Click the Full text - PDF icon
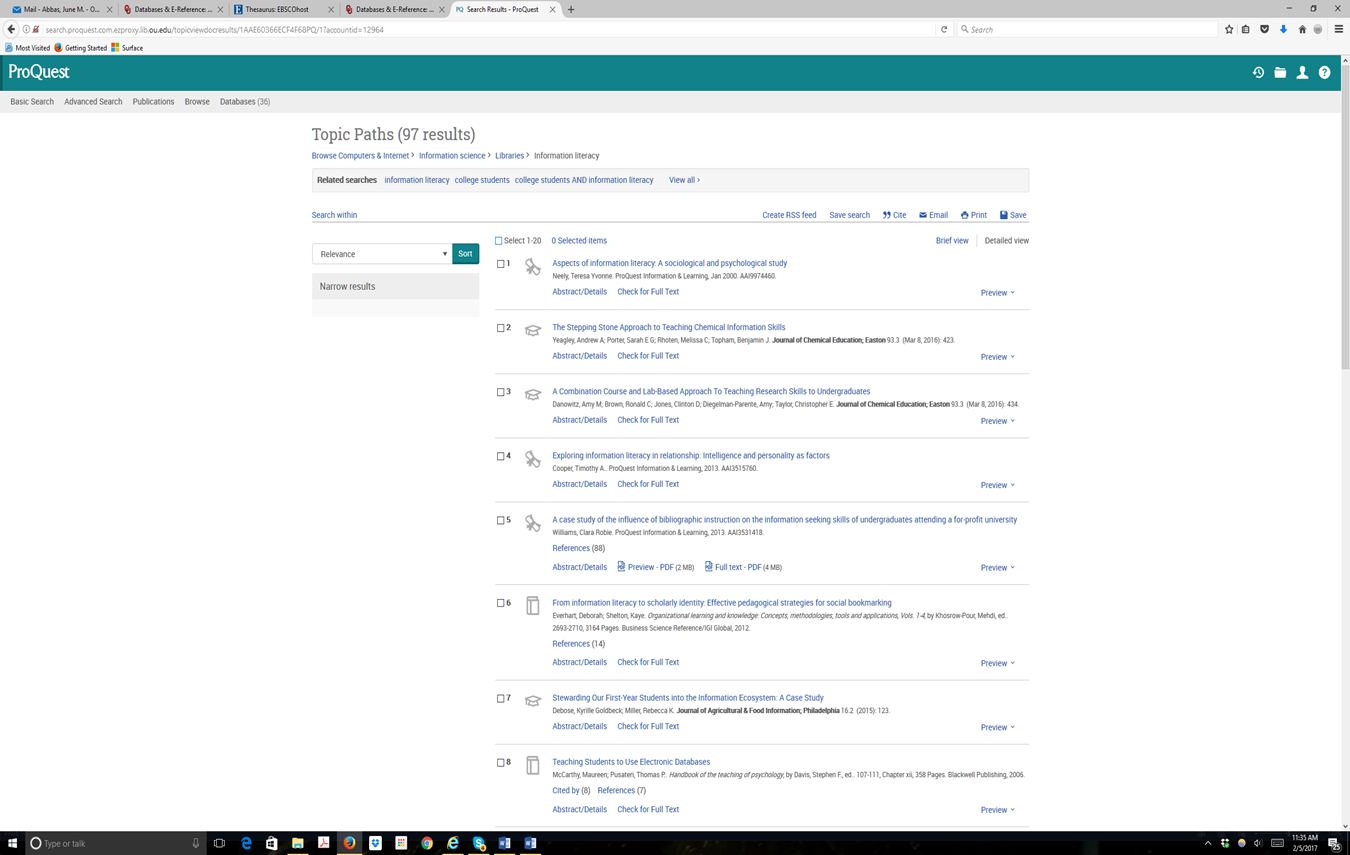This screenshot has width=1350, height=855. [x=709, y=567]
